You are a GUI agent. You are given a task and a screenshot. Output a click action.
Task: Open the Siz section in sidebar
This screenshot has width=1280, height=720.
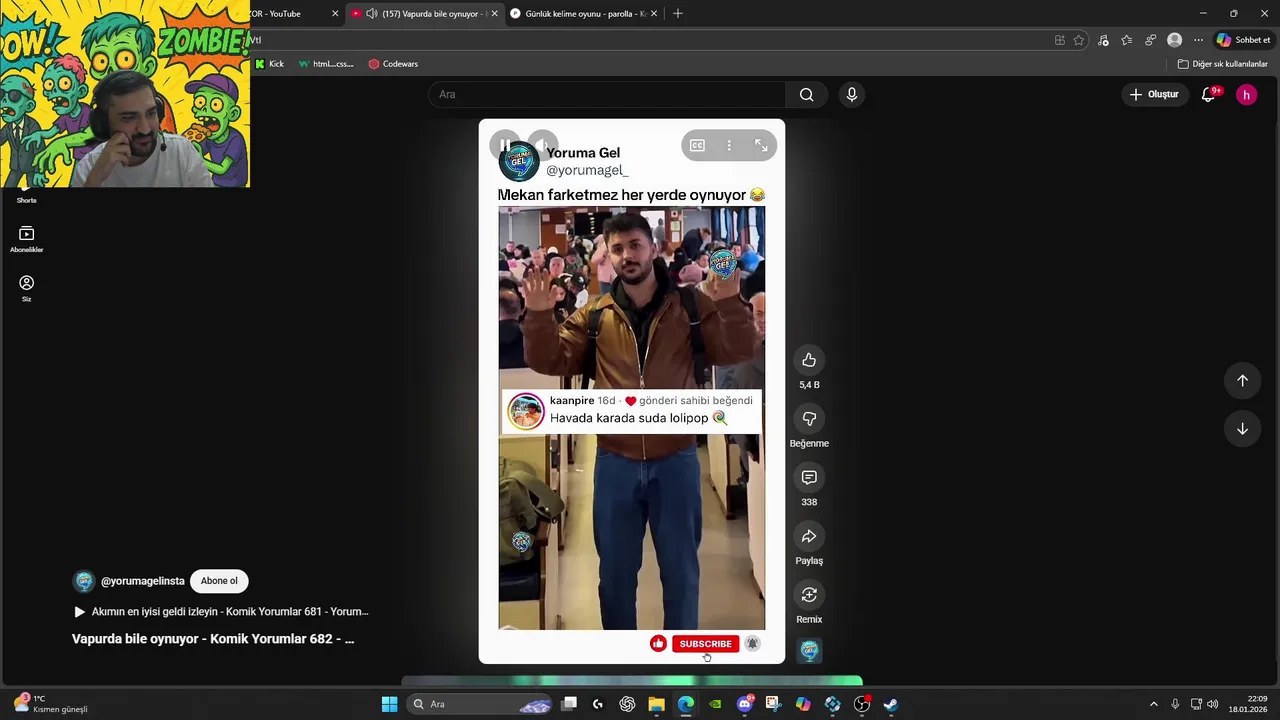coord(27,288)
